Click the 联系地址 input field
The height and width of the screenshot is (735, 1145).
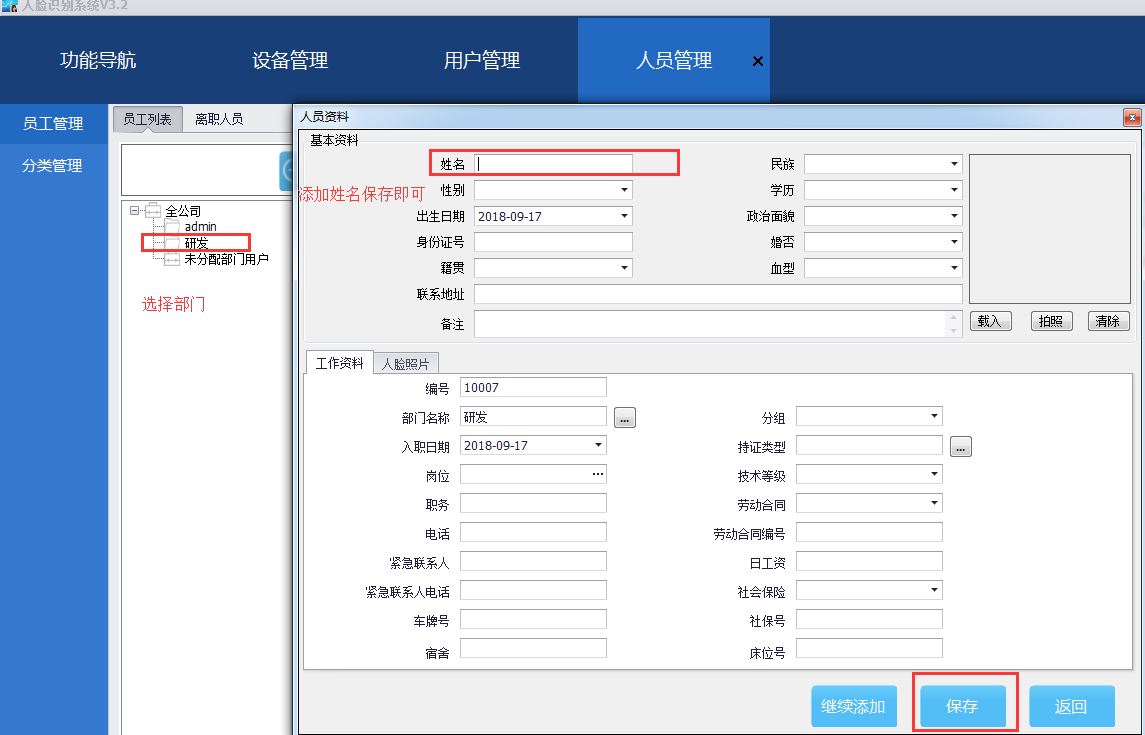point(719,294)
